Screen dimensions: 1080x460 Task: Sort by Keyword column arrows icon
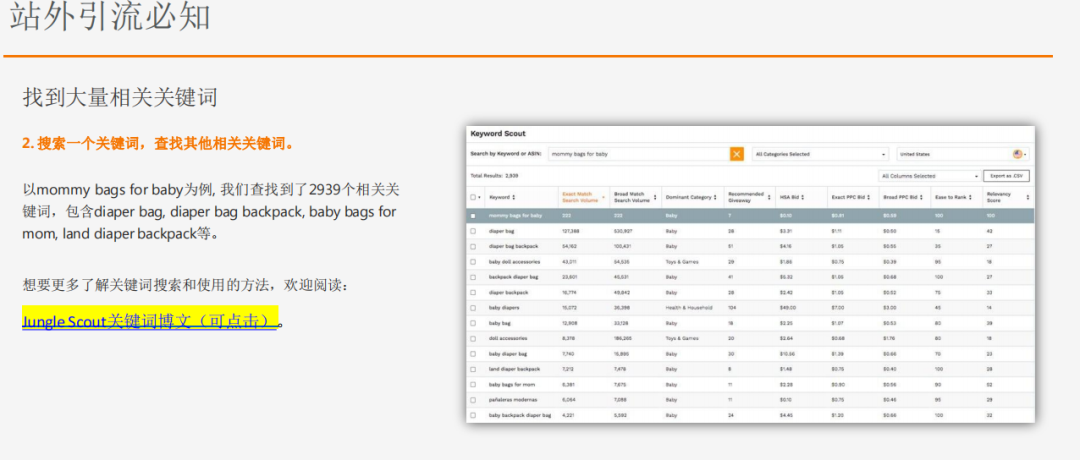(x=514, y=198)
